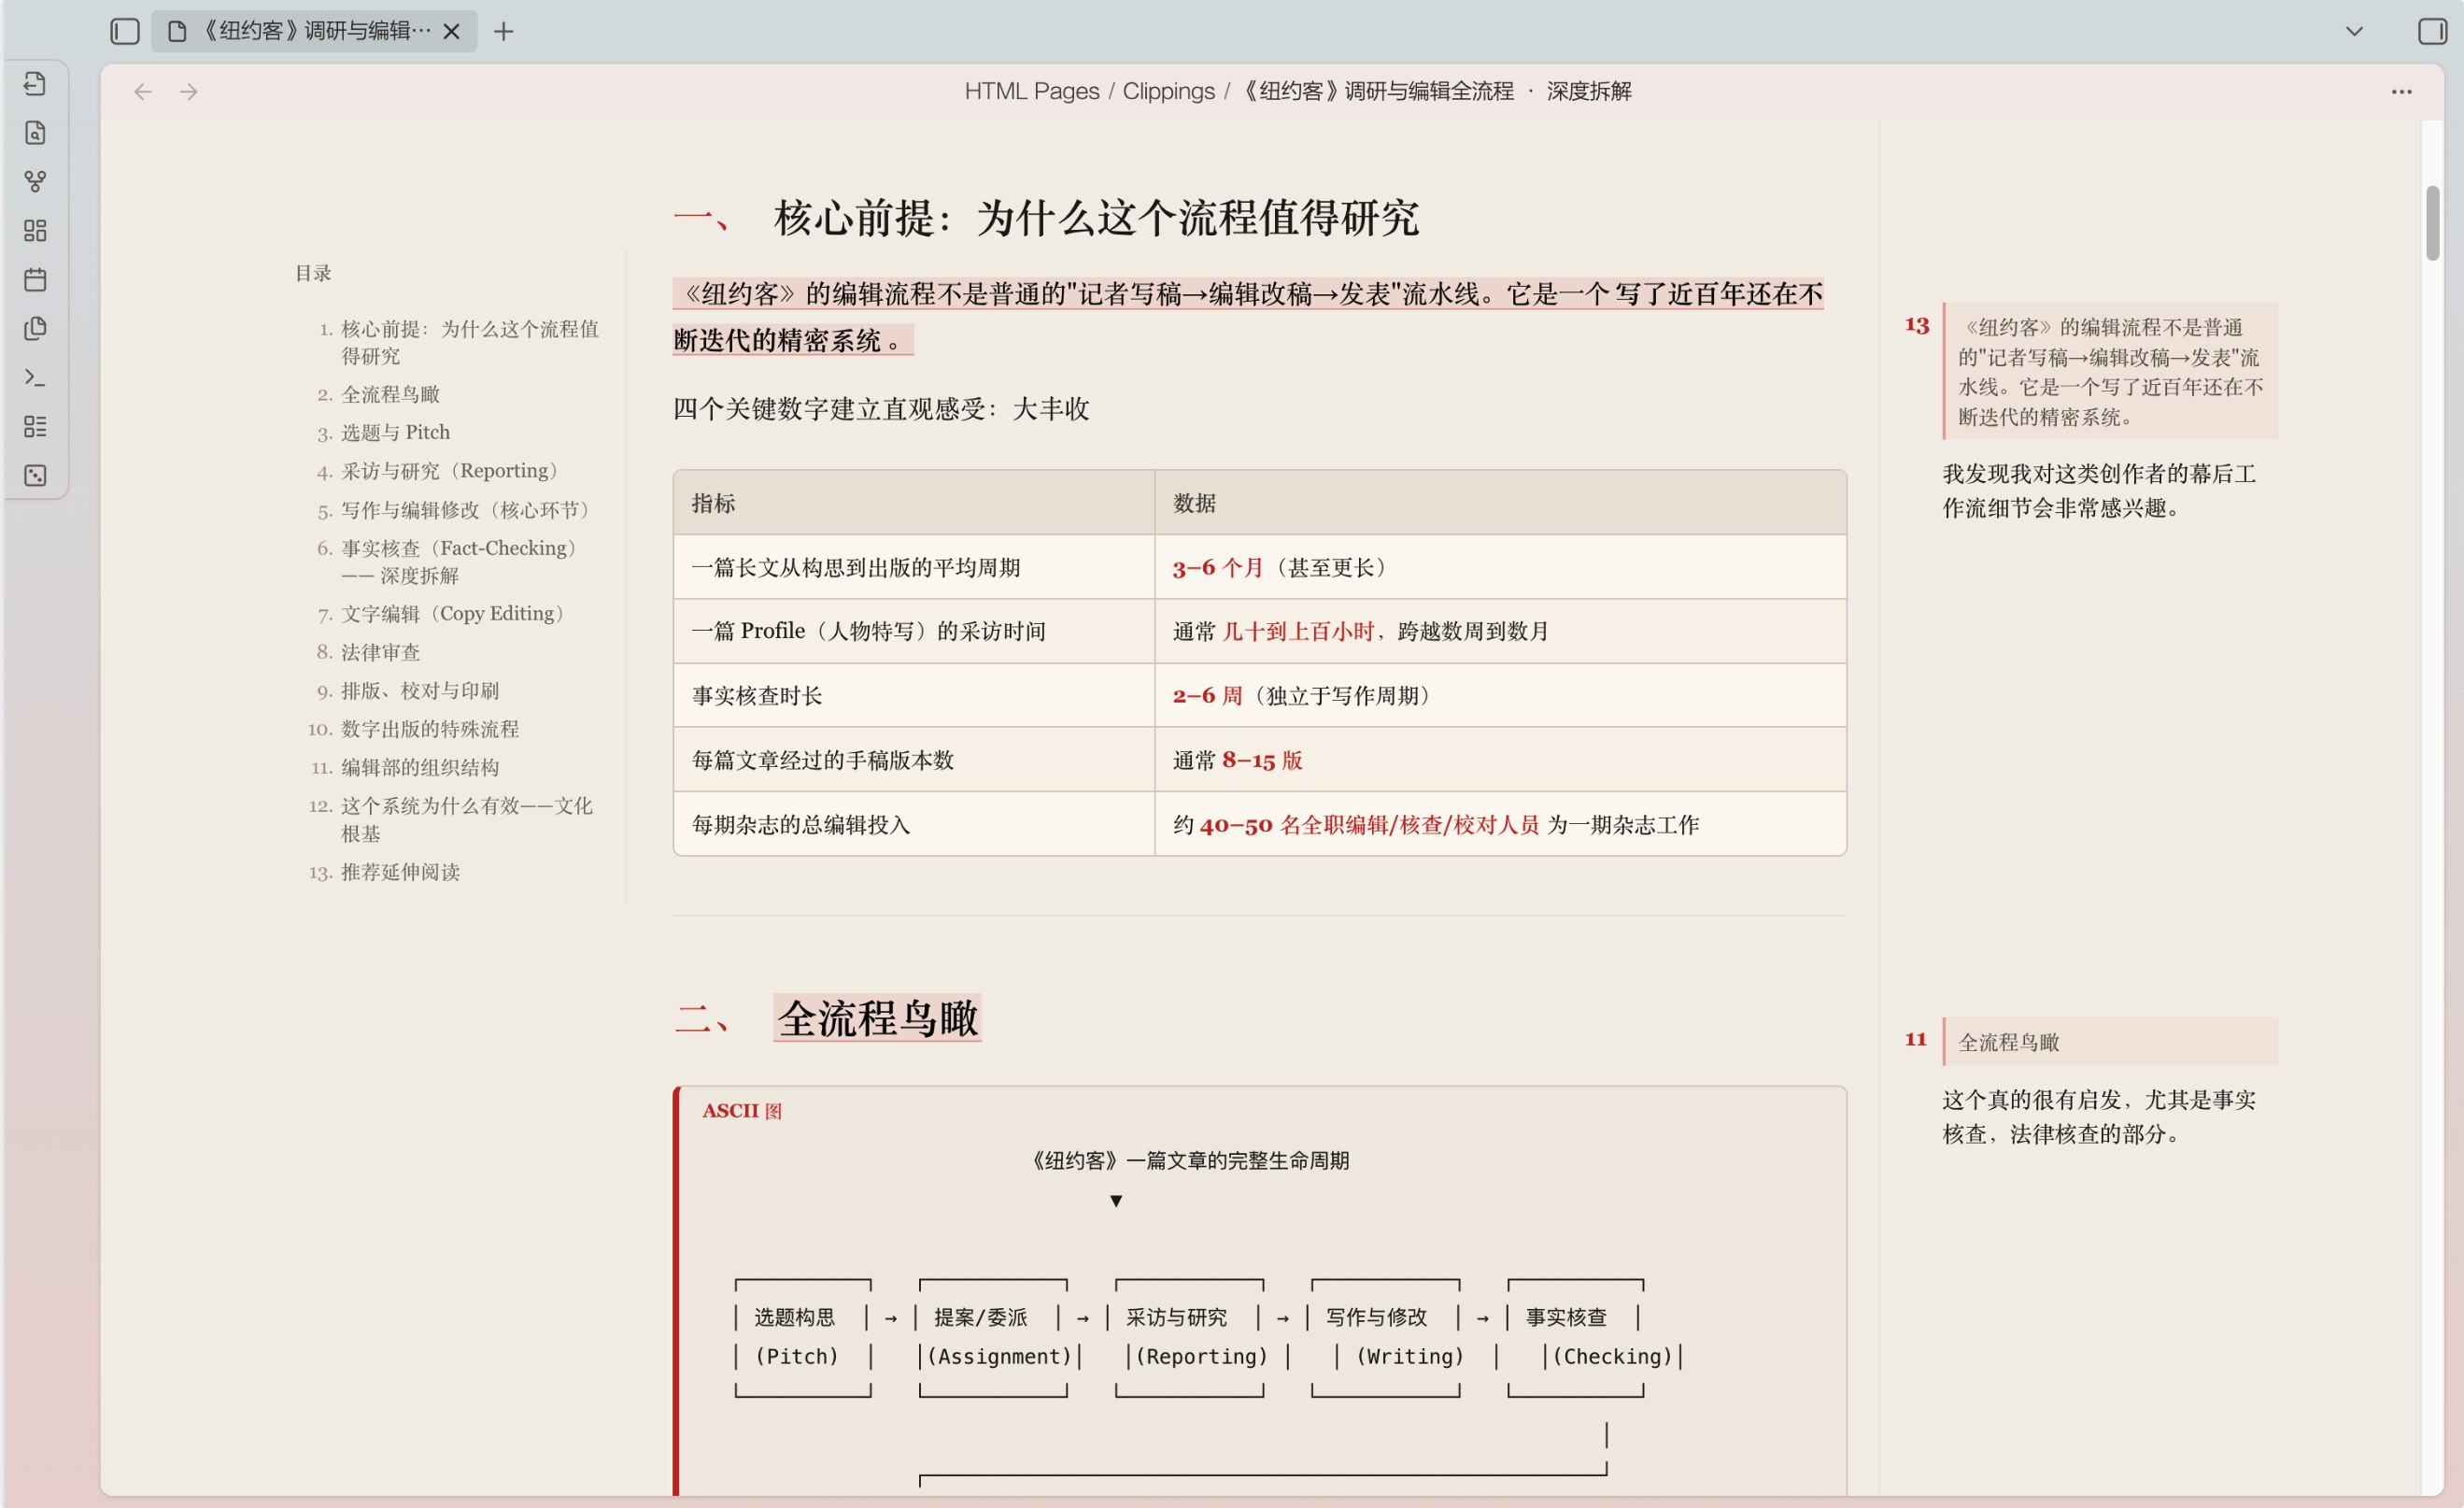The height and width of the screenshot is (1508, 2464).
Task: Click the vertical scrollbar thumb
Action: 2432,222
